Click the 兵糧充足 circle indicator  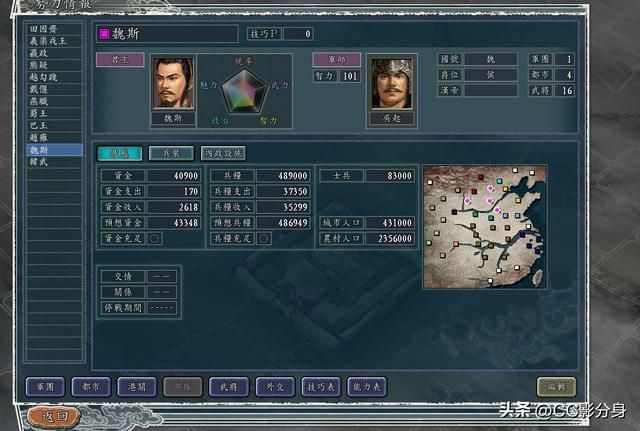(x=264, y=238)
